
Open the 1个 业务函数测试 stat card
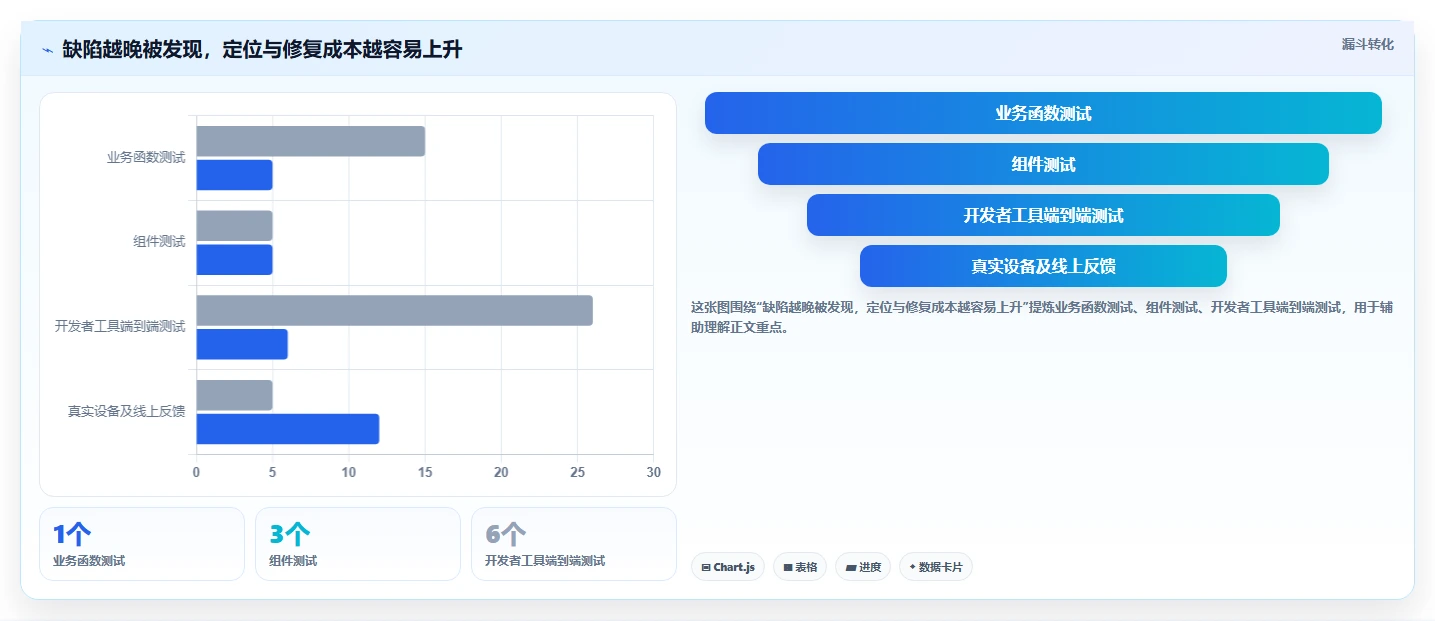[x=142, y=544]
